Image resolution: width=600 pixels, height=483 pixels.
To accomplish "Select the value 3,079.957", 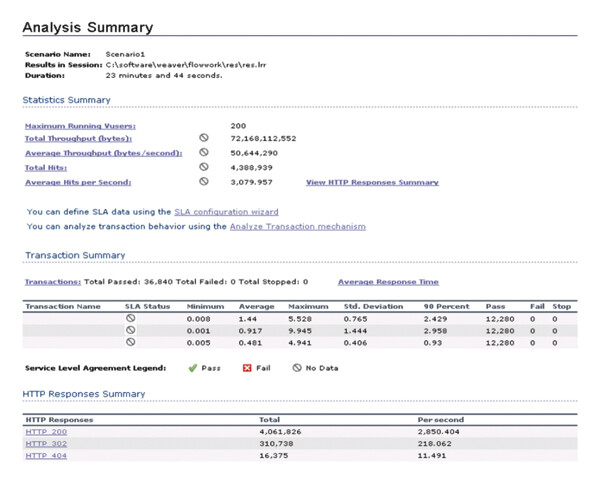I will [x=251, y=182].
